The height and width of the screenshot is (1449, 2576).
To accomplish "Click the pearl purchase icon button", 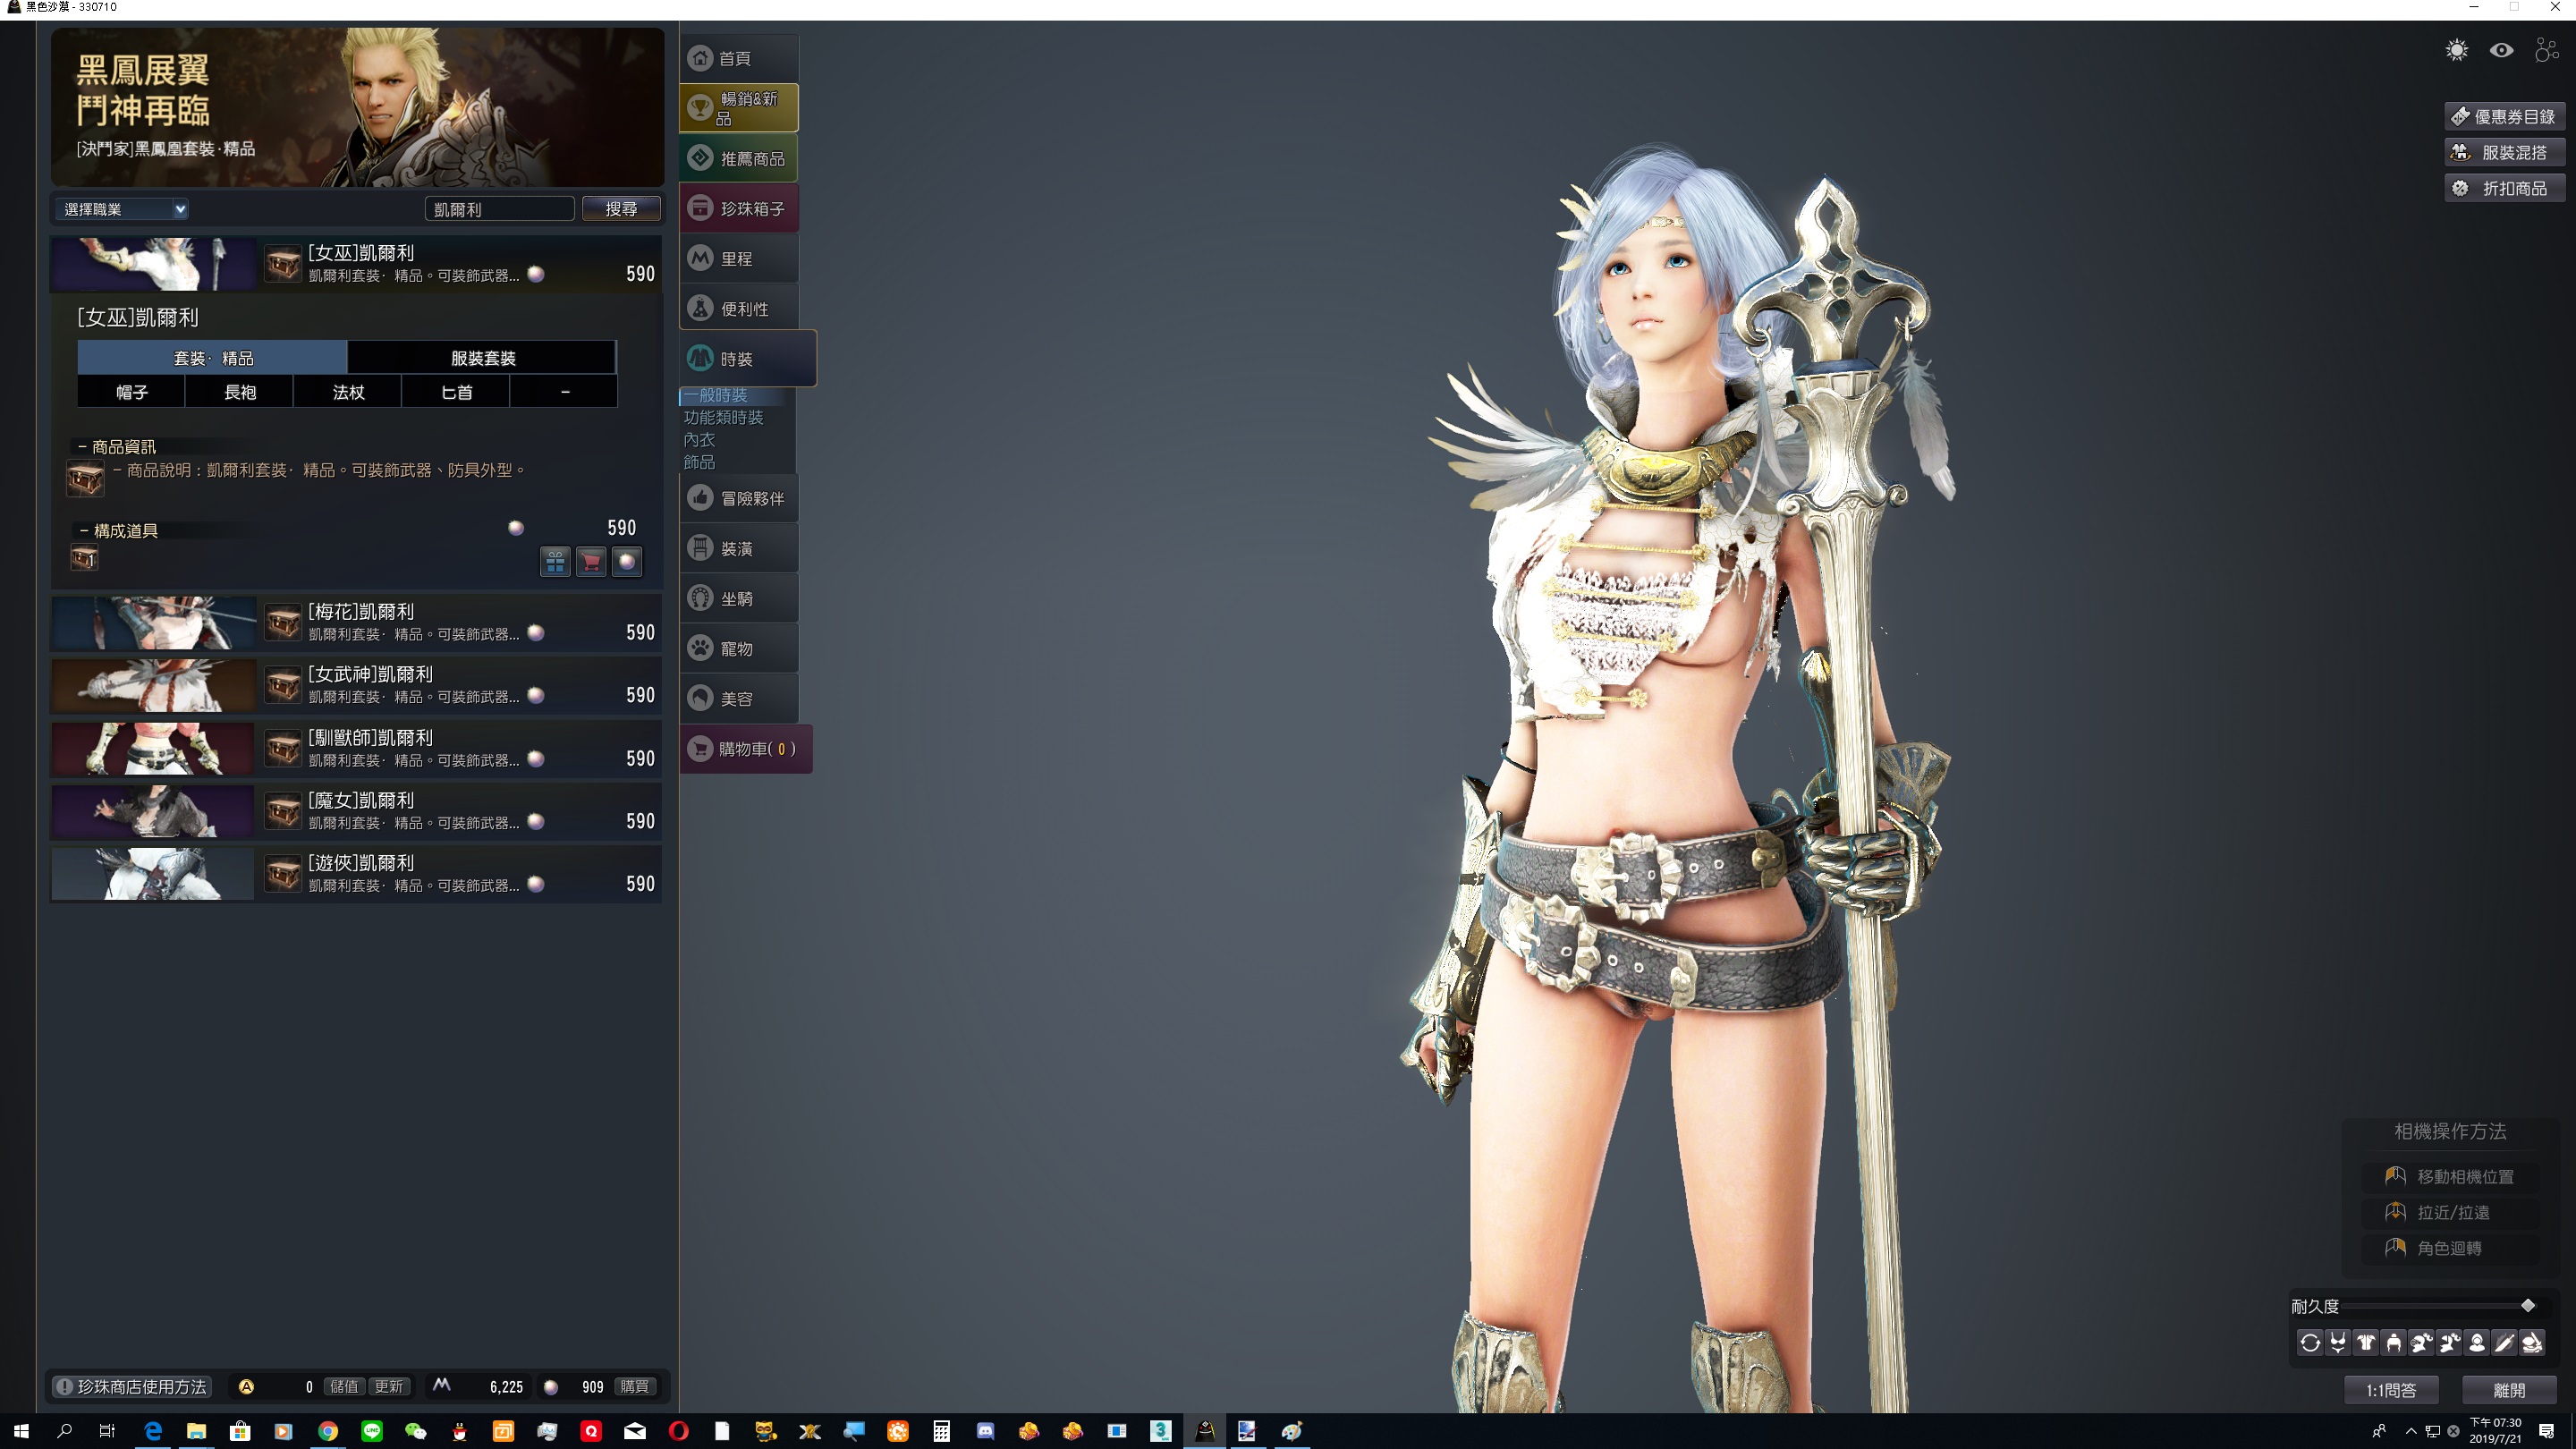I will coord(627,562).
